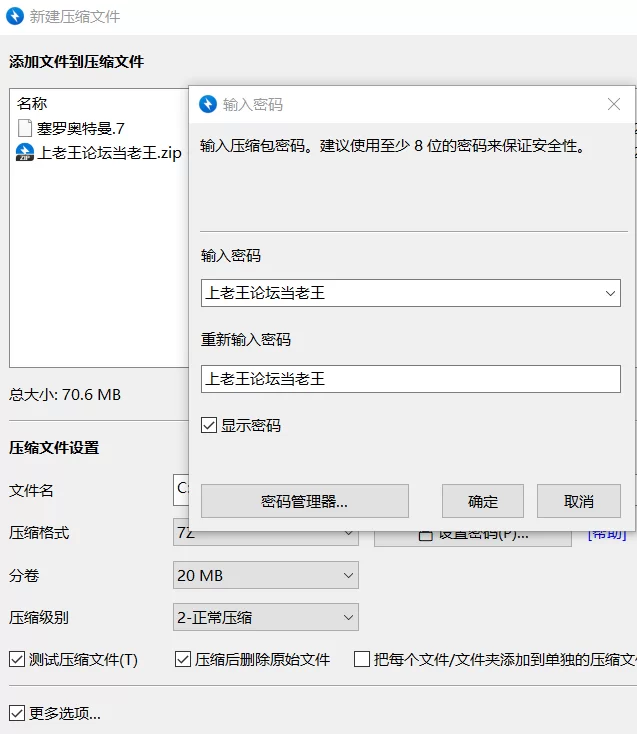Disable 压缩后删除原始文件 option
The height and width of the screenshot is (734, 637).
tap(183, 659)
